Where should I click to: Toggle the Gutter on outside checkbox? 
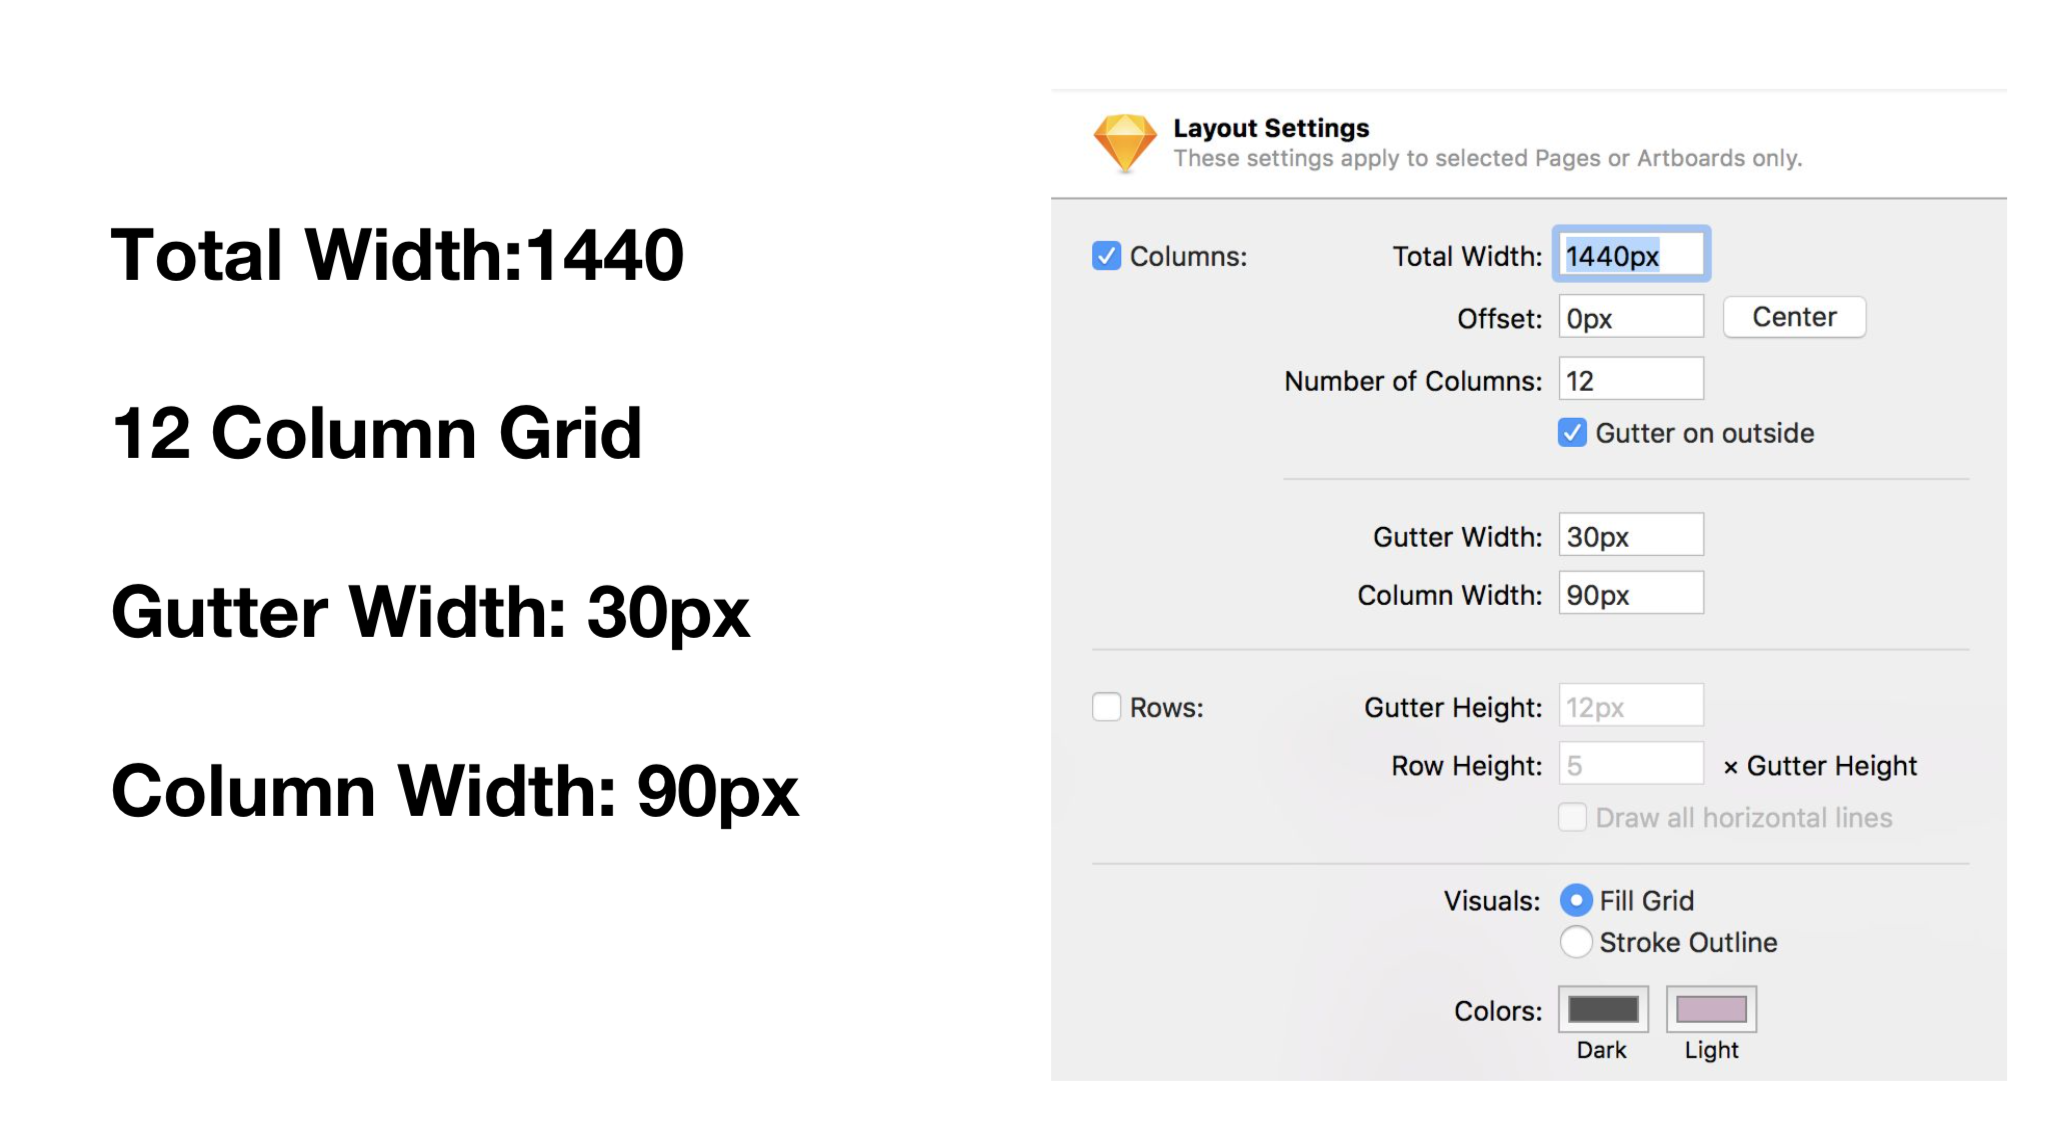coord(1572,433)
